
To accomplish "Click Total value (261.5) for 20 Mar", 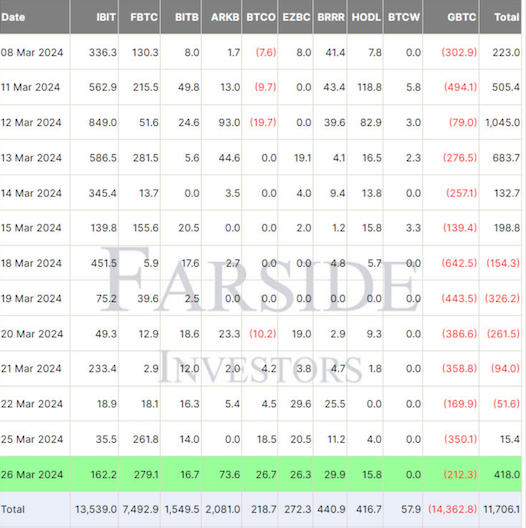I will pyautogui.click(x=503, y=334).
